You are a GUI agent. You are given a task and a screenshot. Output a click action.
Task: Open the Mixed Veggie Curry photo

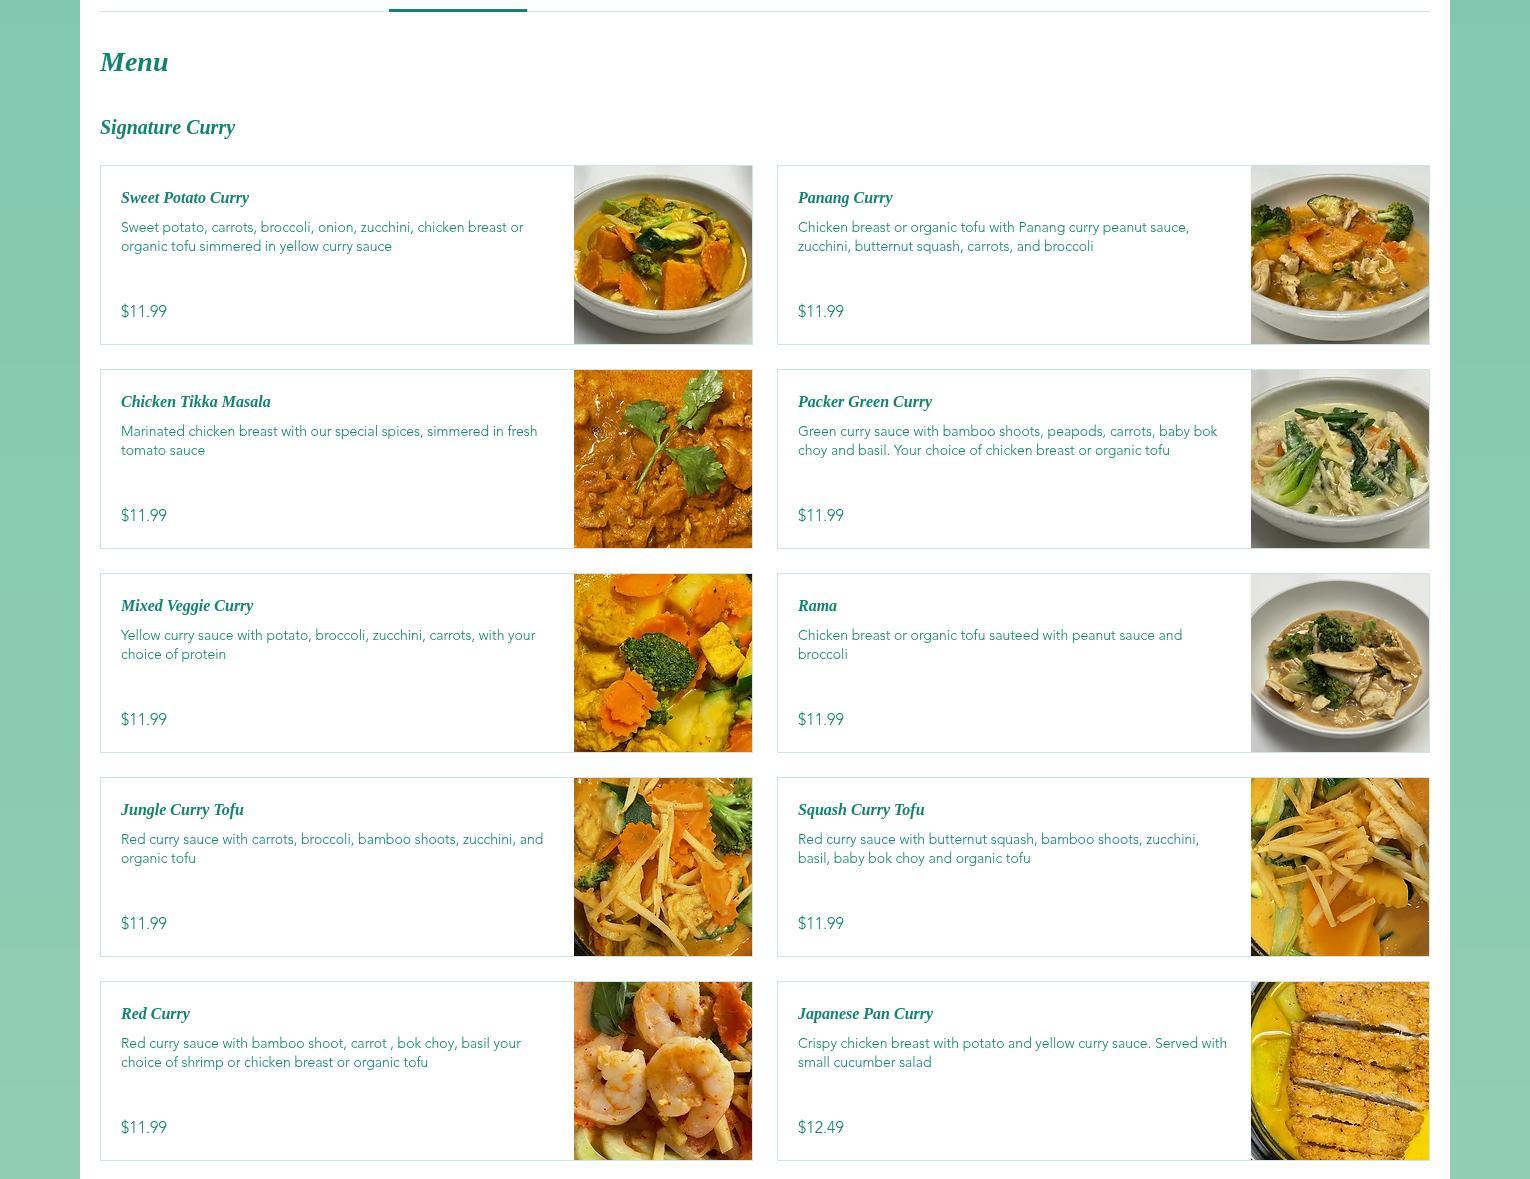[663, 663]
